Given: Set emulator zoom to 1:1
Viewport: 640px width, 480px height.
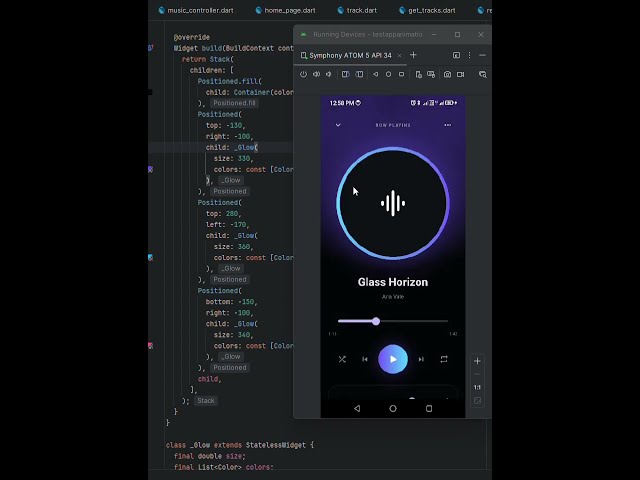Looking at the screenshot, I should point(477,387).
